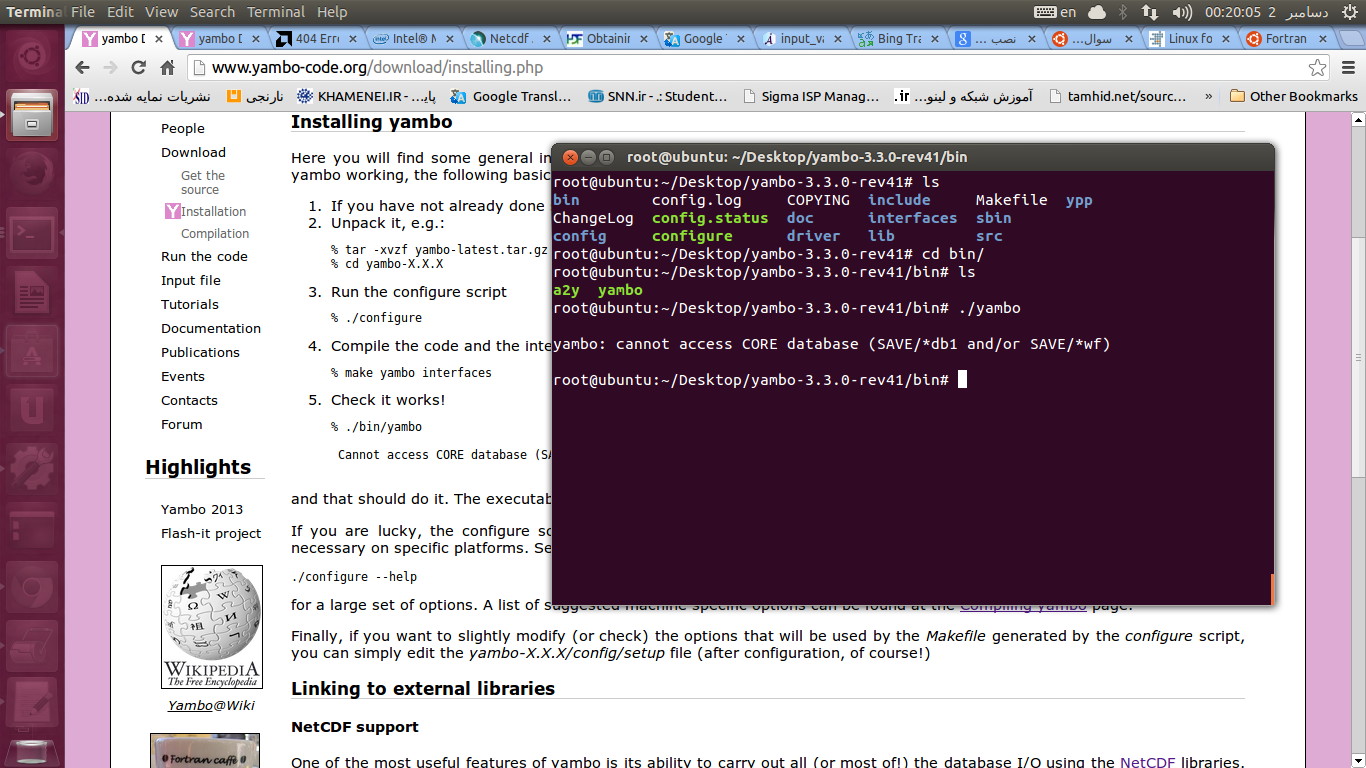
Task: Open the sound volume indicator
Action: tap(1182, 12)
